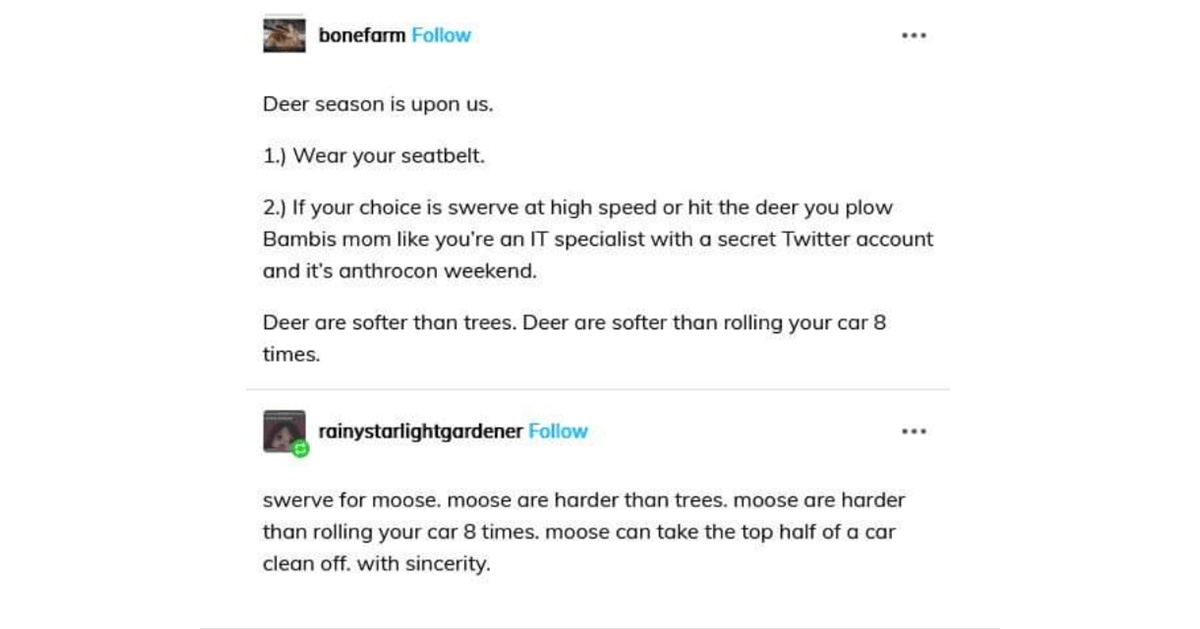Click the "Deer season is upon us." line

point(378,104)
